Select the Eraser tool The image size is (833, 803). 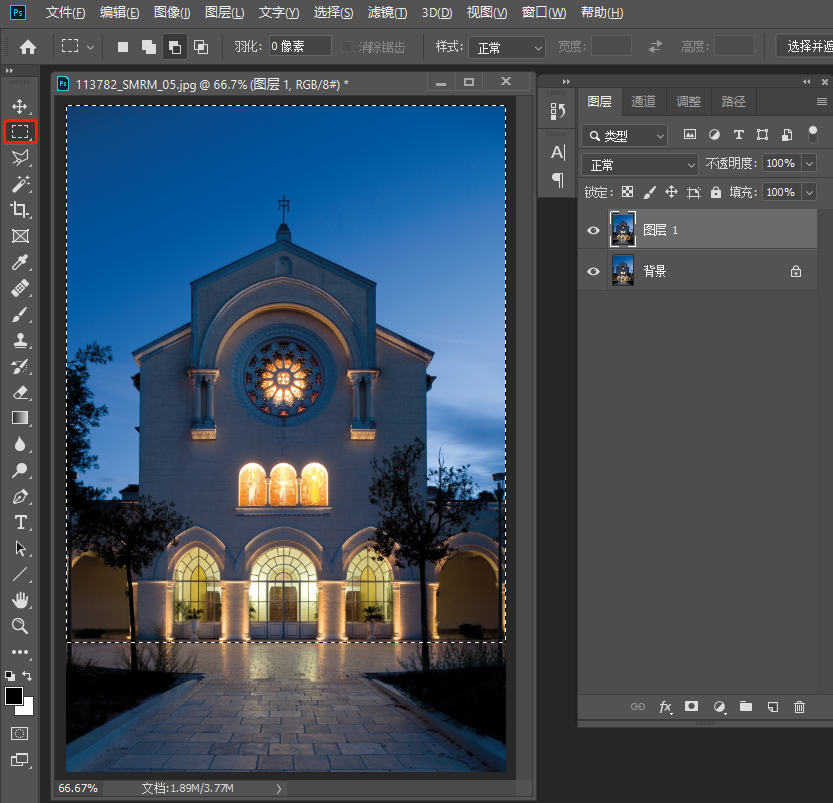coord(20,392)
